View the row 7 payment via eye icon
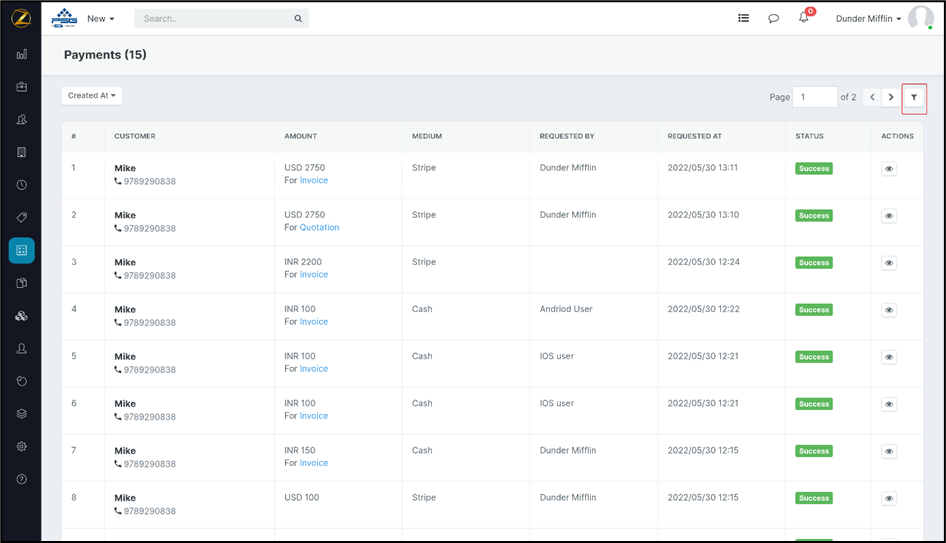Viewport: 946px width, 543px height. pyautogui.click(x=889, y=451)
